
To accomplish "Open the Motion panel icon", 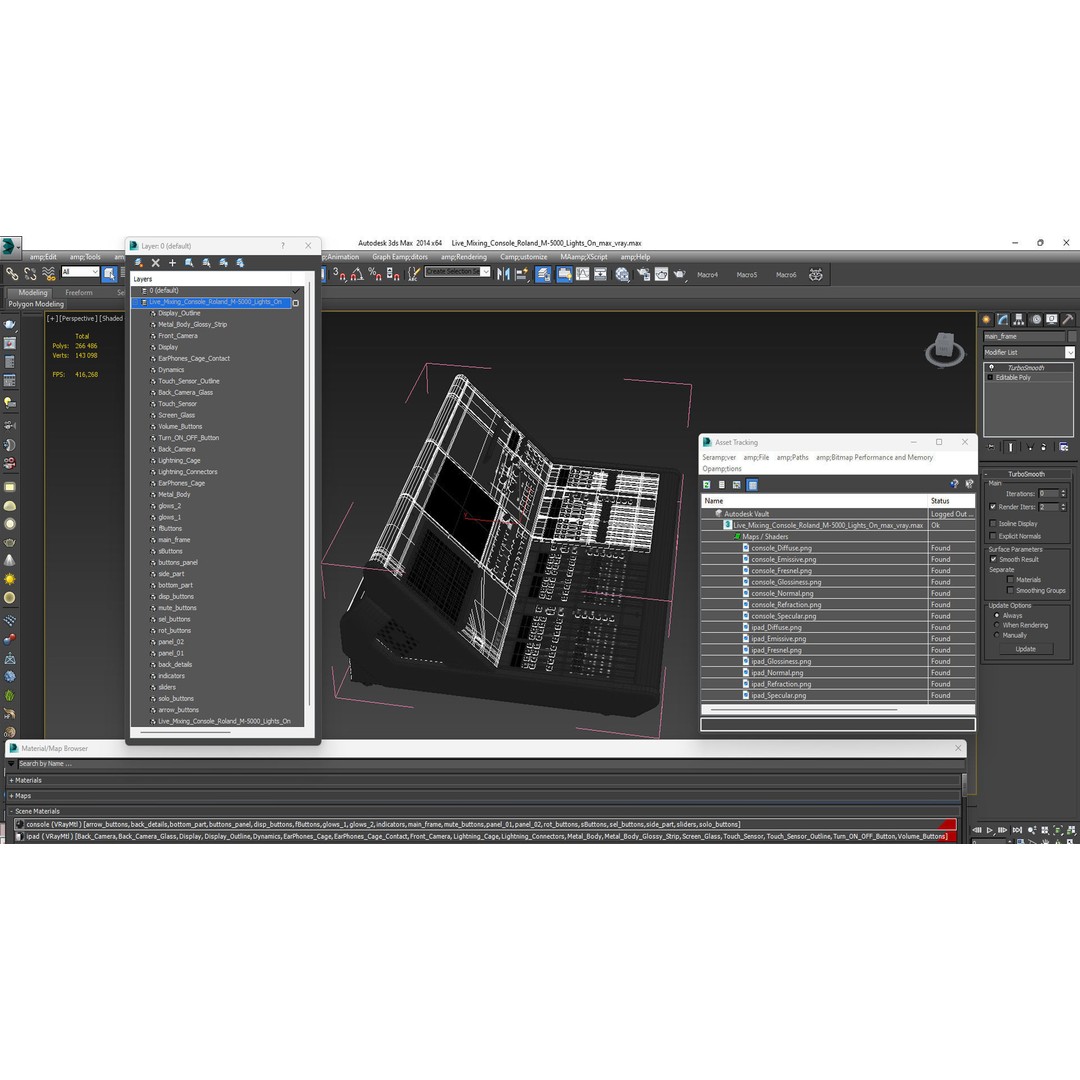I will point(1036,320).
